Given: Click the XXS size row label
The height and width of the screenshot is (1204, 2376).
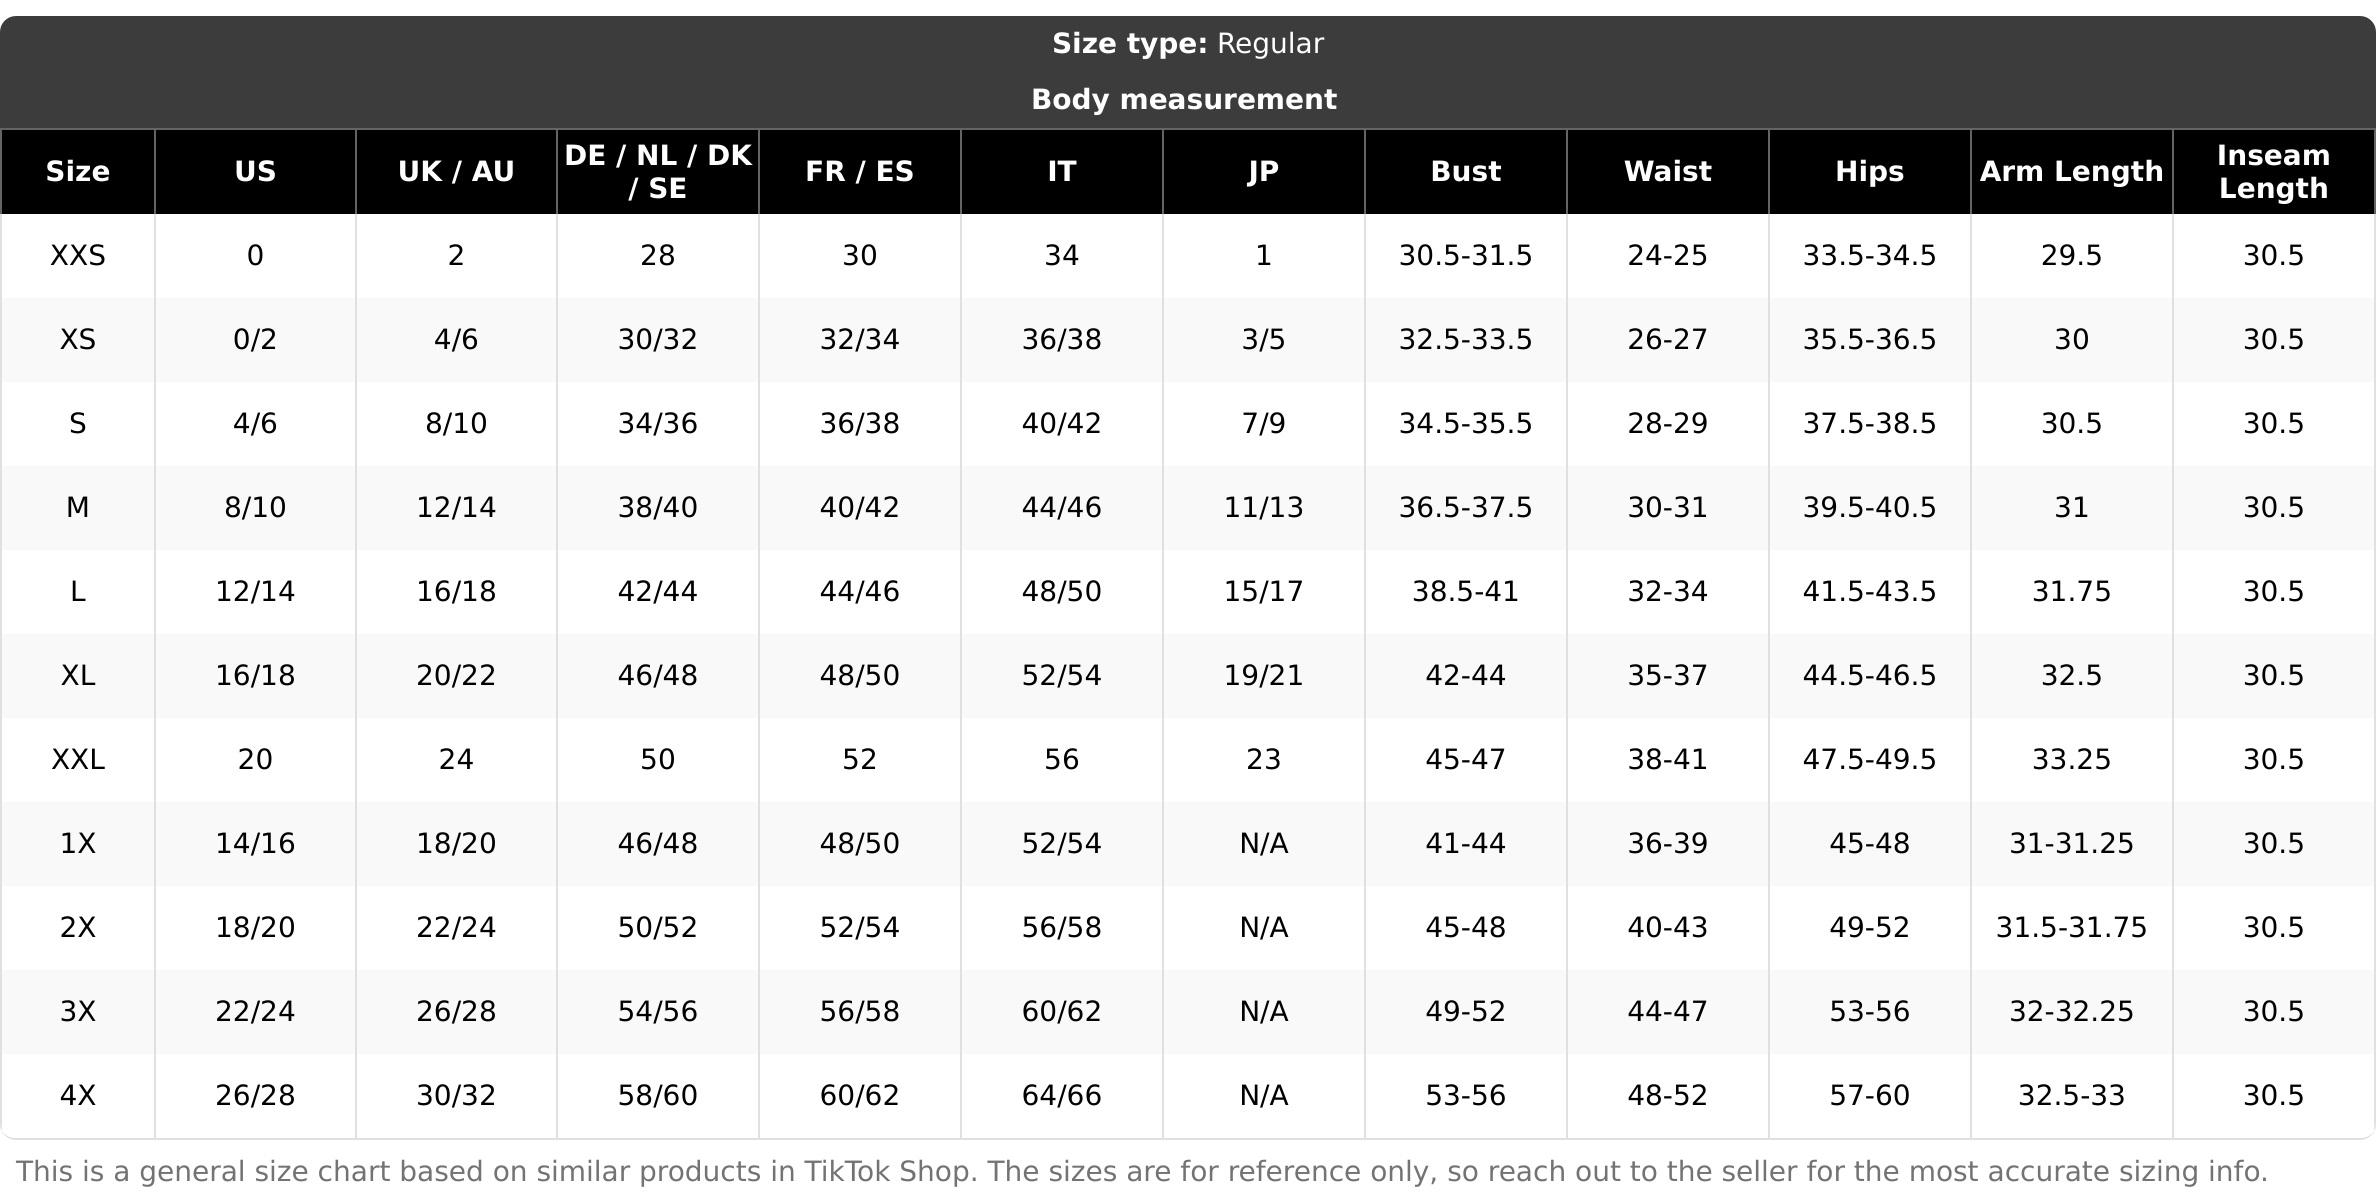Looking at the screenshot, I should [x=78, y=256].
